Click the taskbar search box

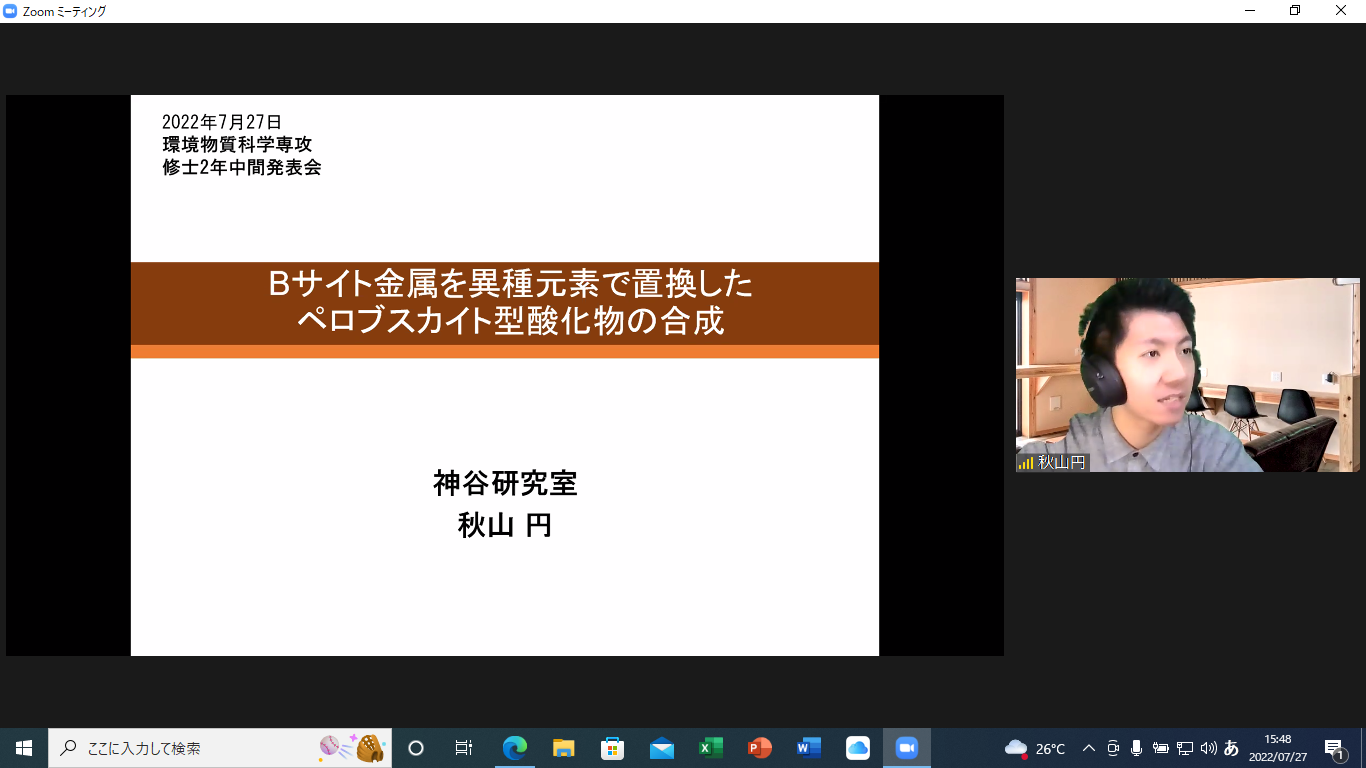(220, 748)
